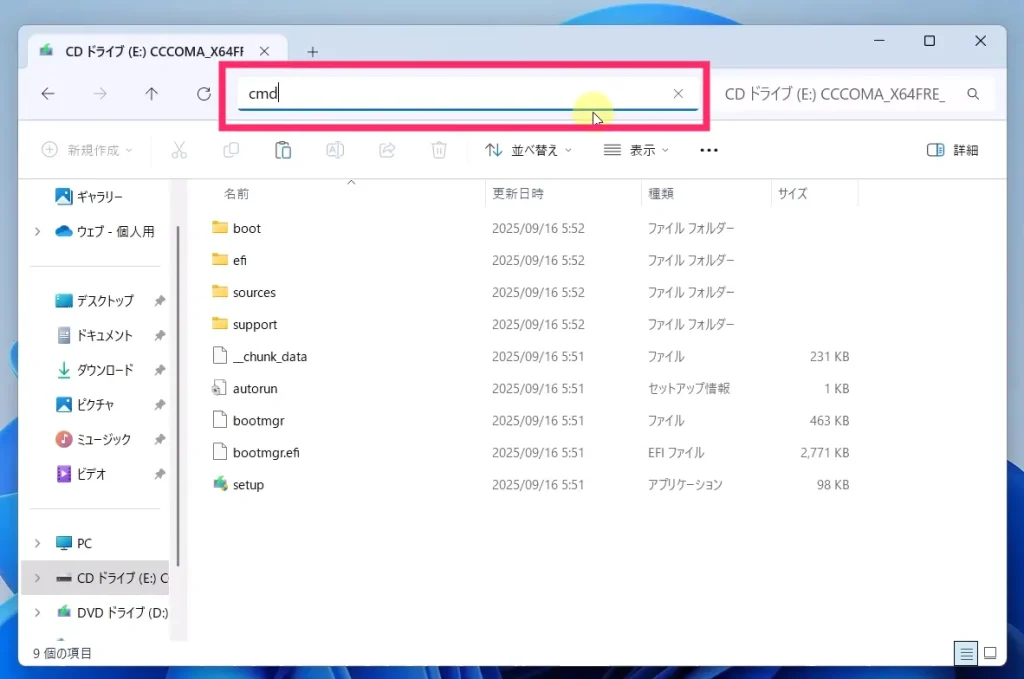Click the Paste clipboard icon in toolbar
Screen dimensions: 1024x679
(283, 150)
